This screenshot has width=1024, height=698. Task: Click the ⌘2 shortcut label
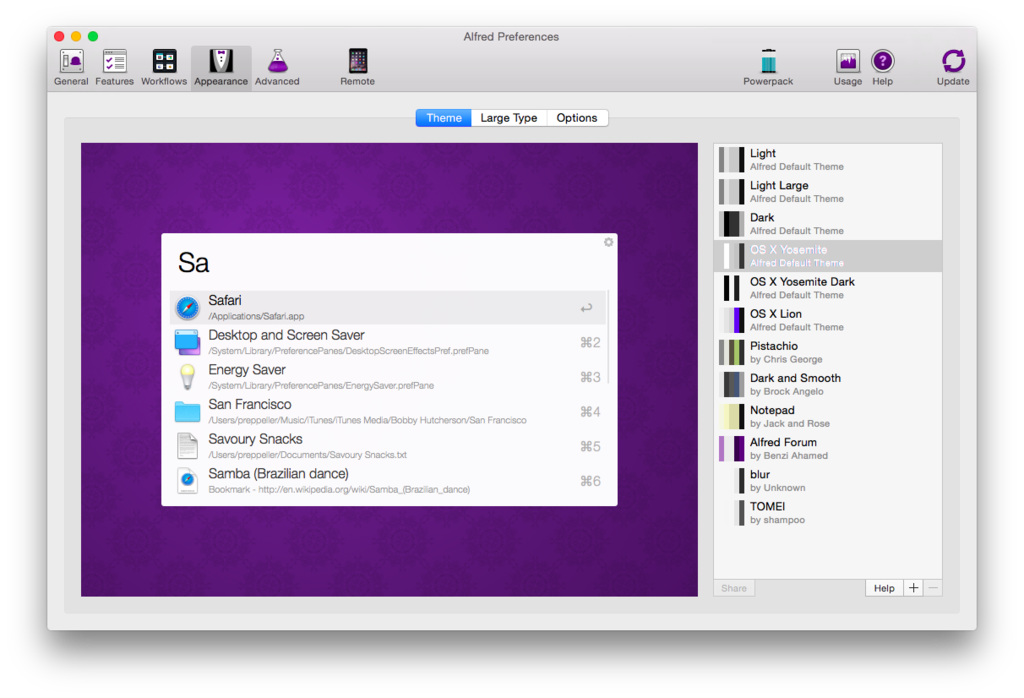click(x=590, y=342)
